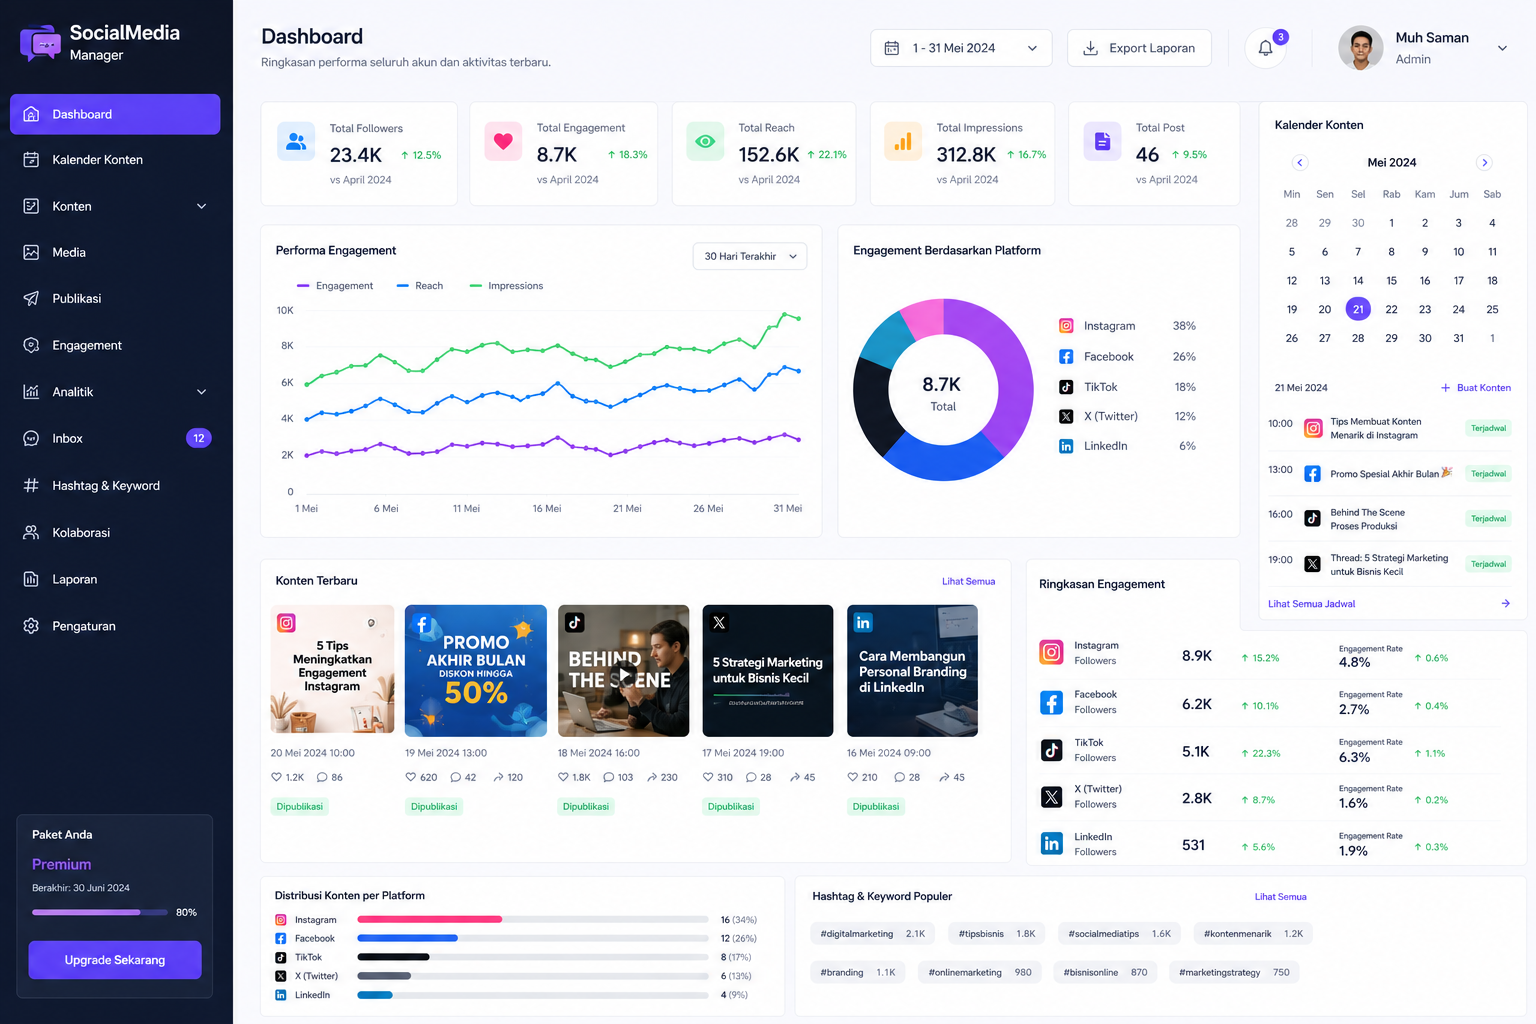Click comment count 42 on Facebook promo post
1536x1024 pixels.
pos(463,777)
